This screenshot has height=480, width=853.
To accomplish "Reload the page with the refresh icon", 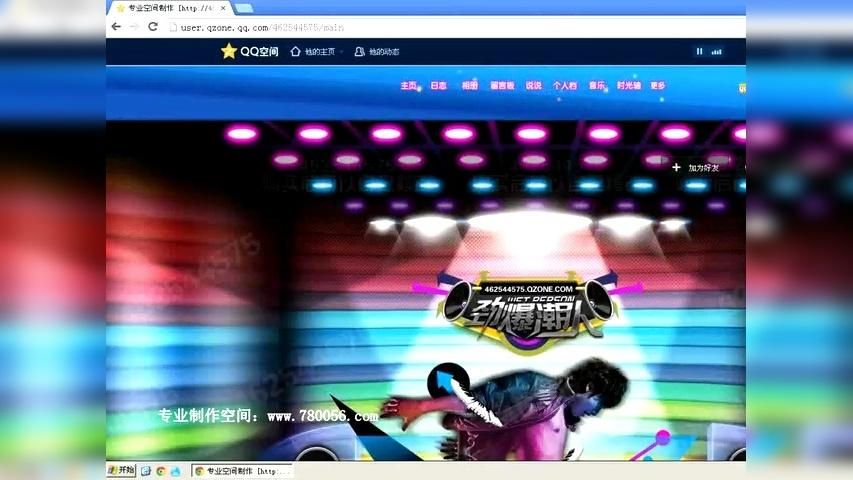I will pyautogui.click(x=153, y=26).
